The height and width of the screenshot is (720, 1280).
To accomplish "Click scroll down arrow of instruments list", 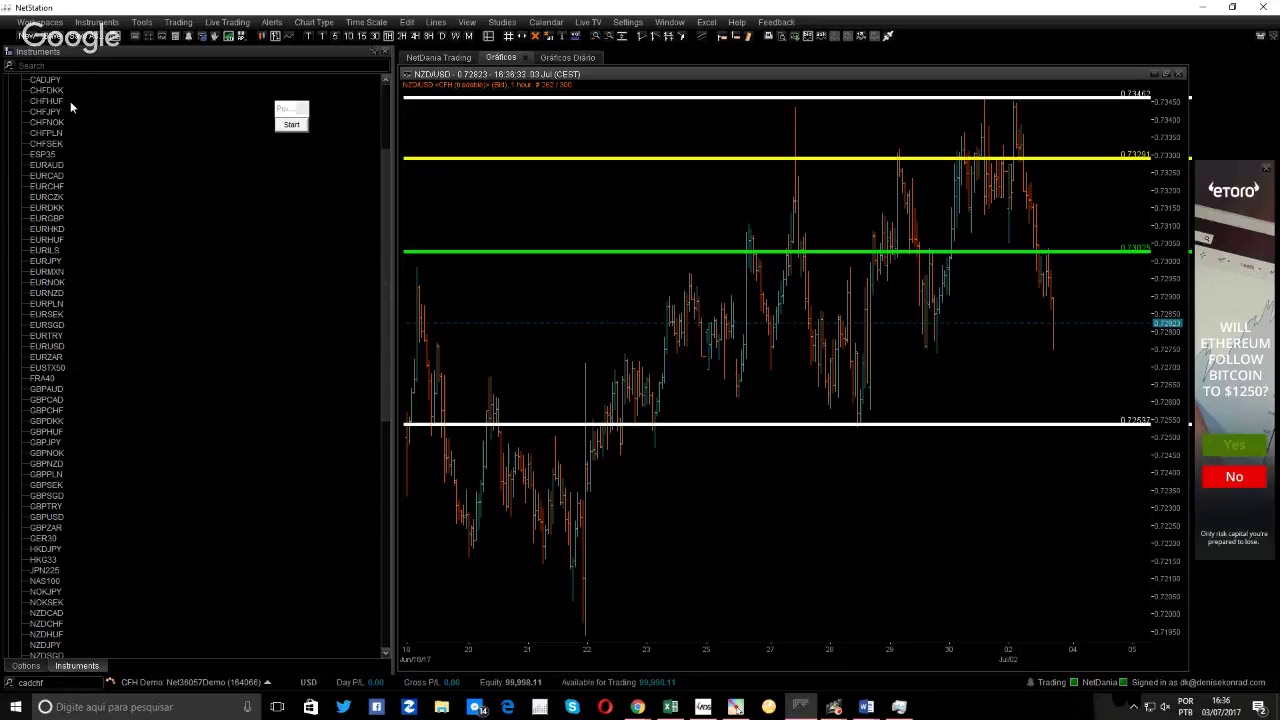I will click(386, 652).
